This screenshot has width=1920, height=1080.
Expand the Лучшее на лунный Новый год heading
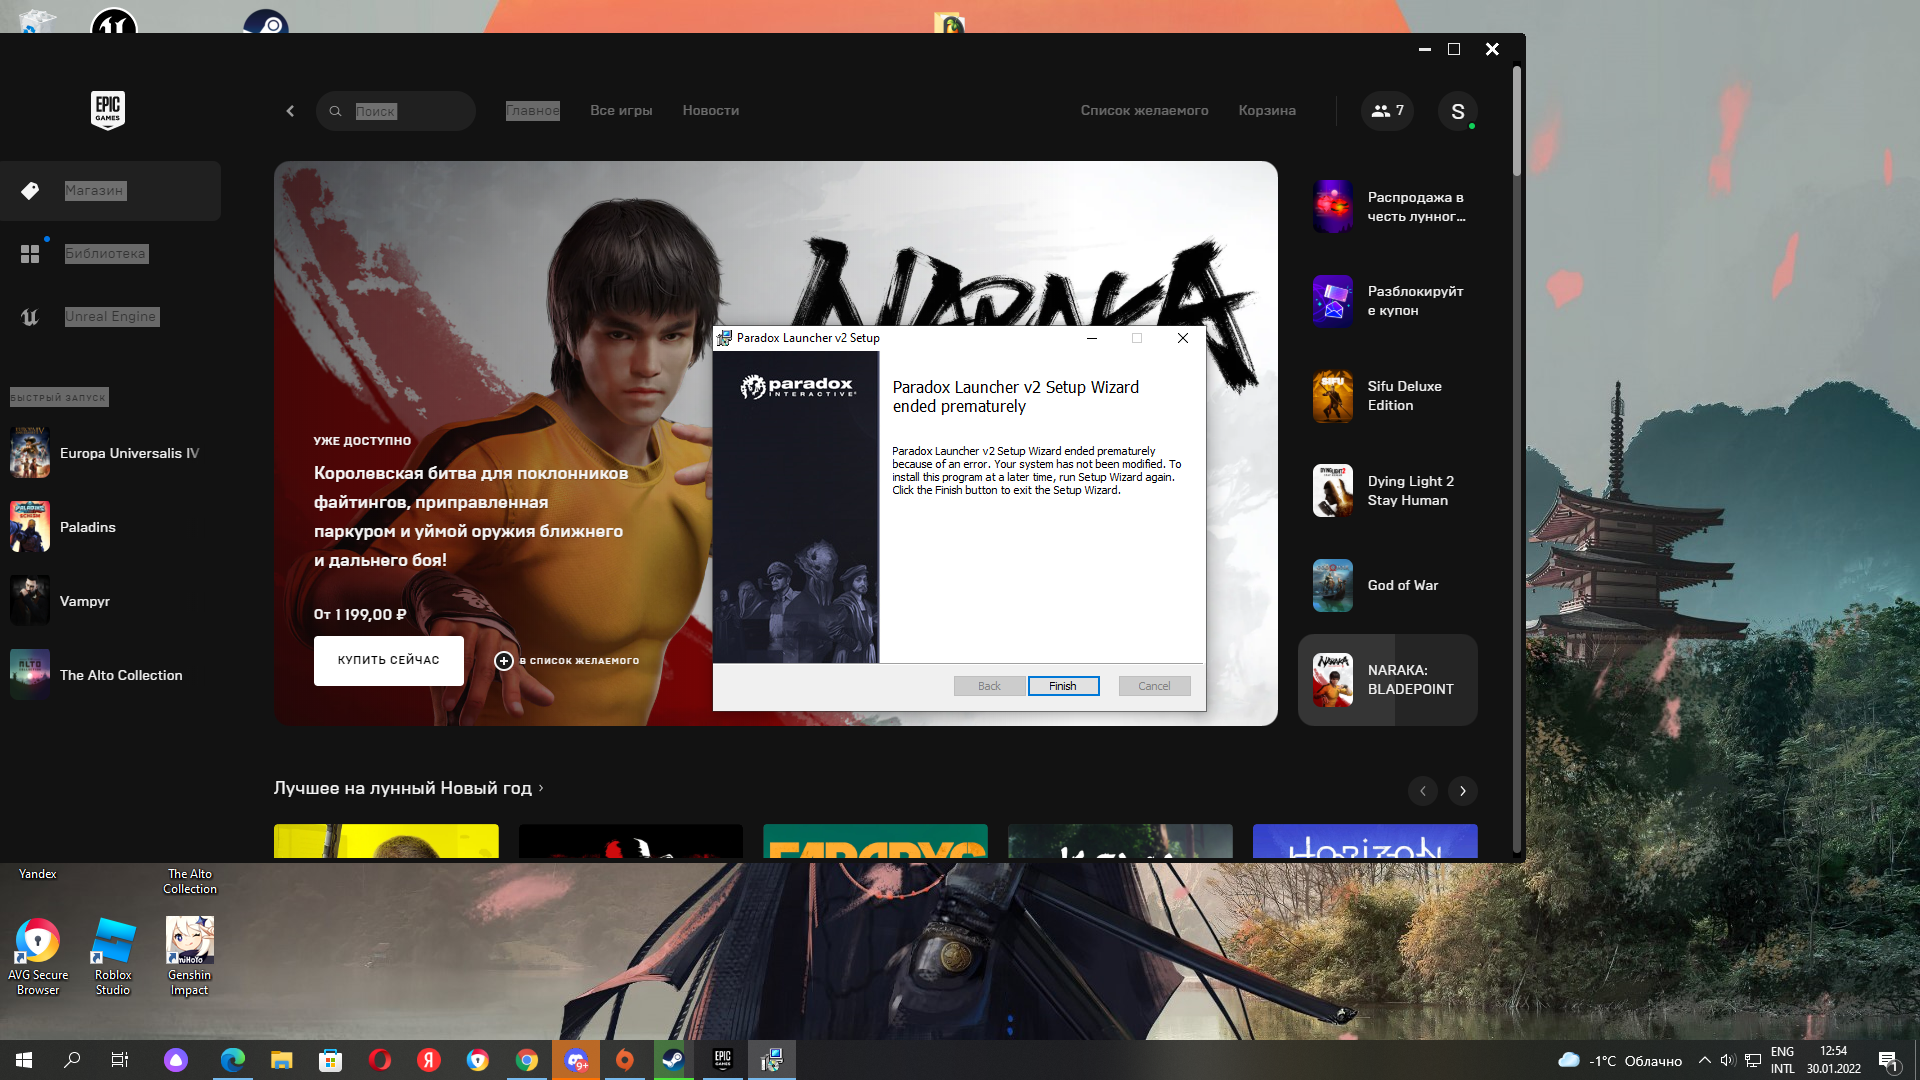(x=409, y=788)
